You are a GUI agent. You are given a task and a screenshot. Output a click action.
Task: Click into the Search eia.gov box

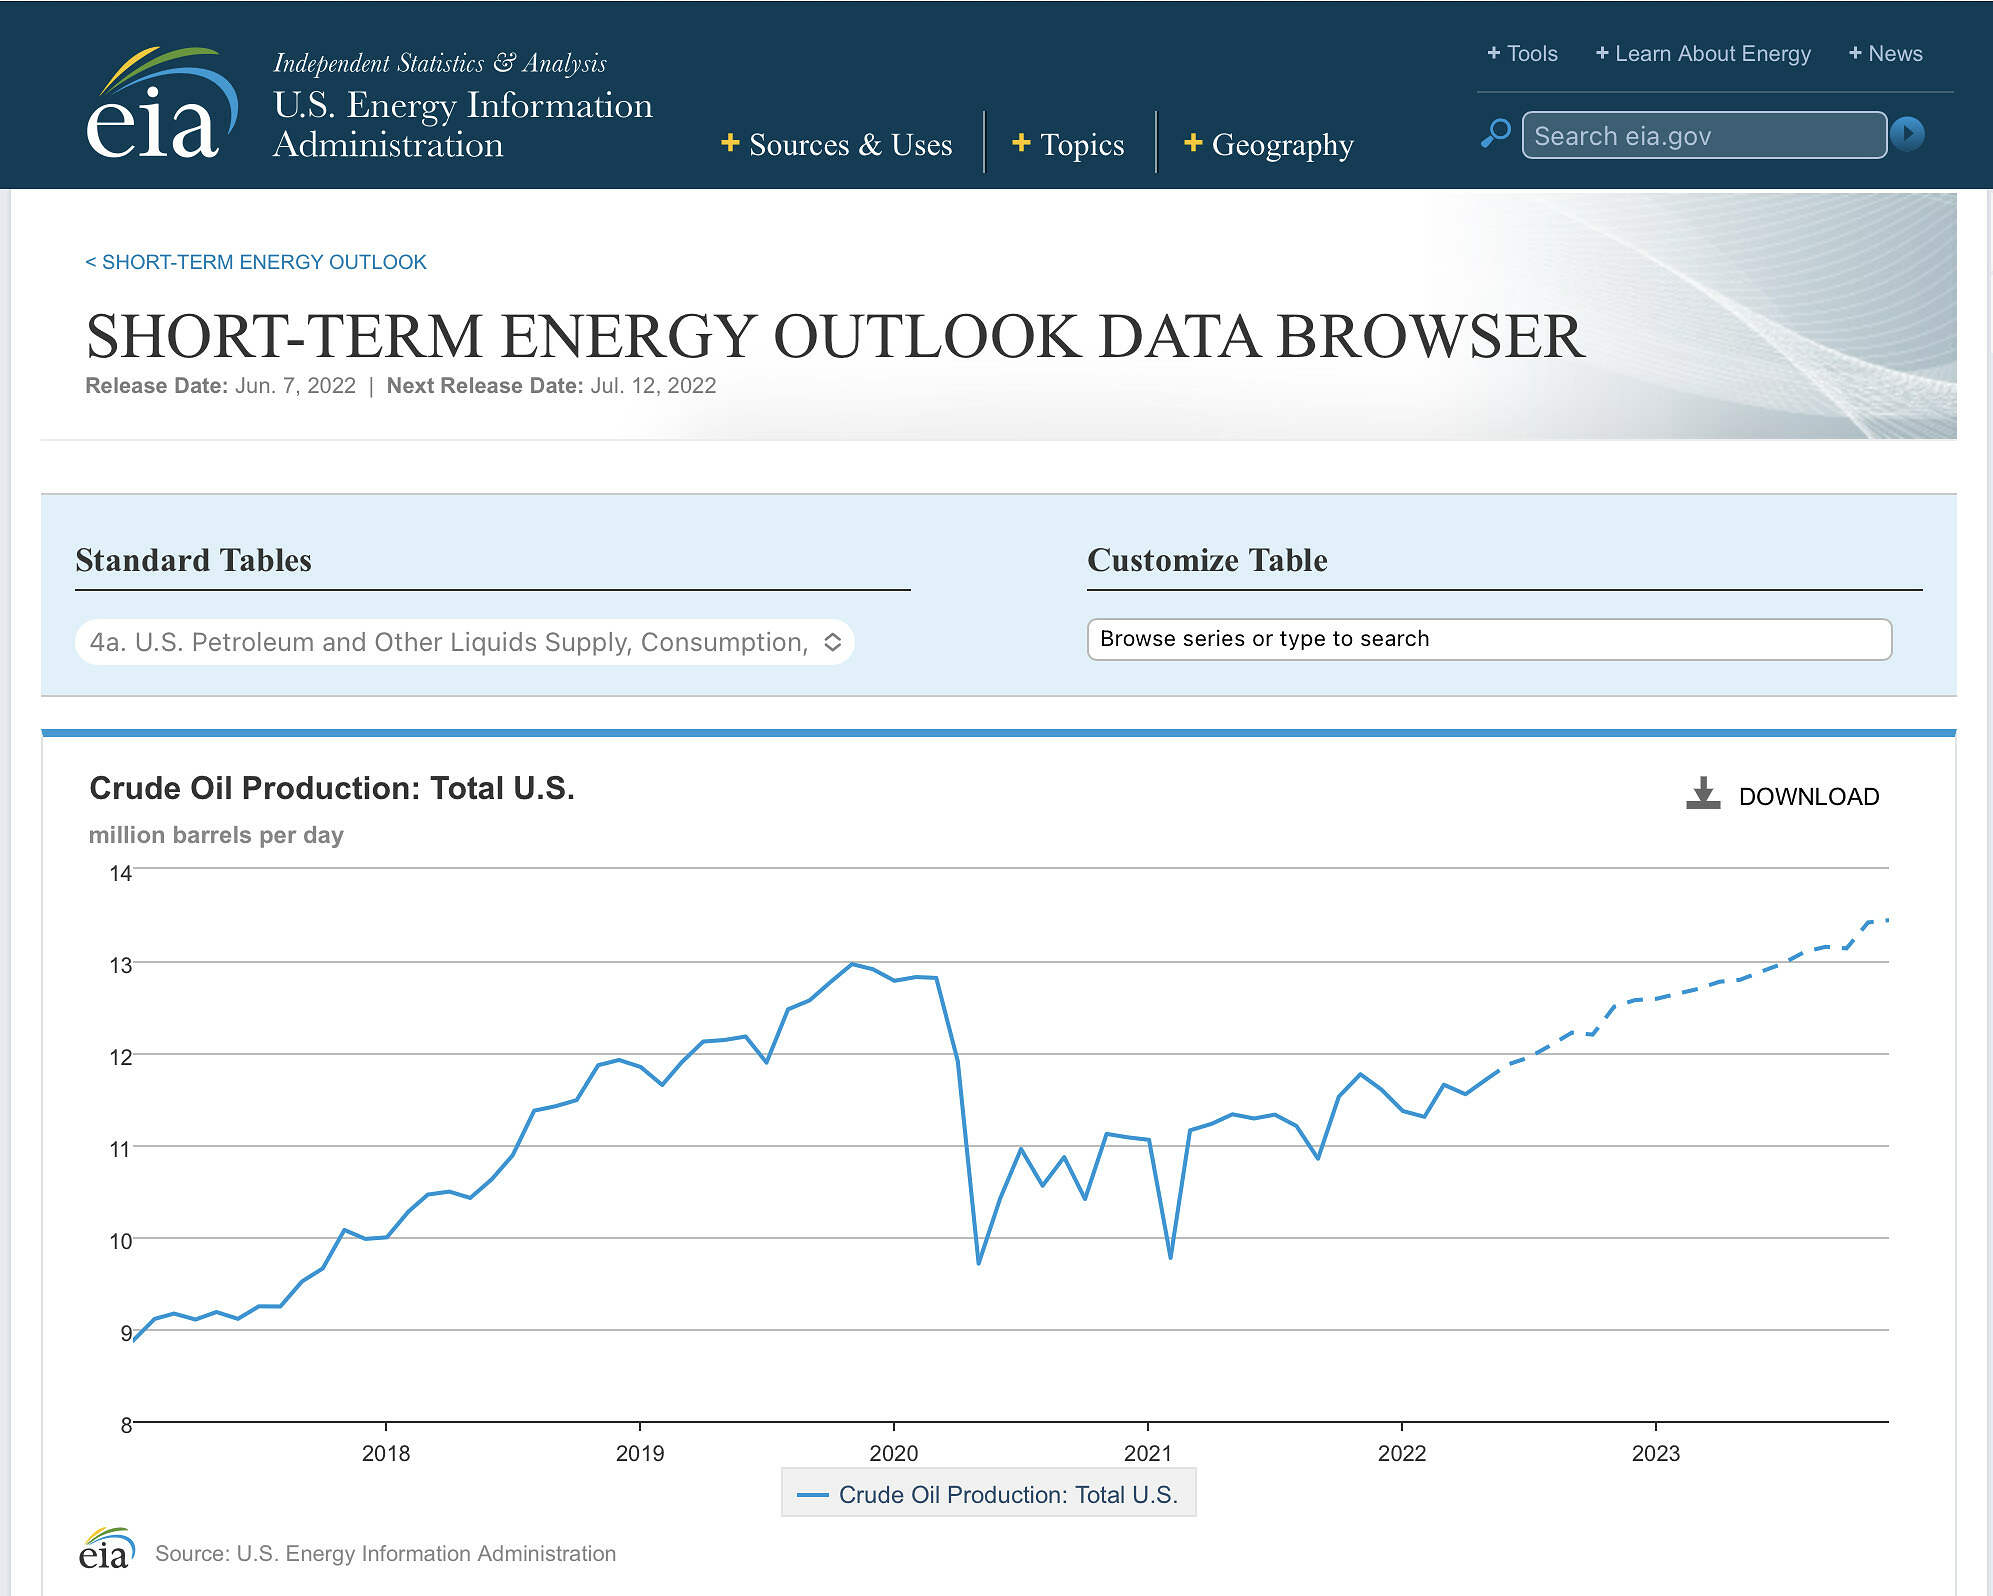coord(1703,136)
